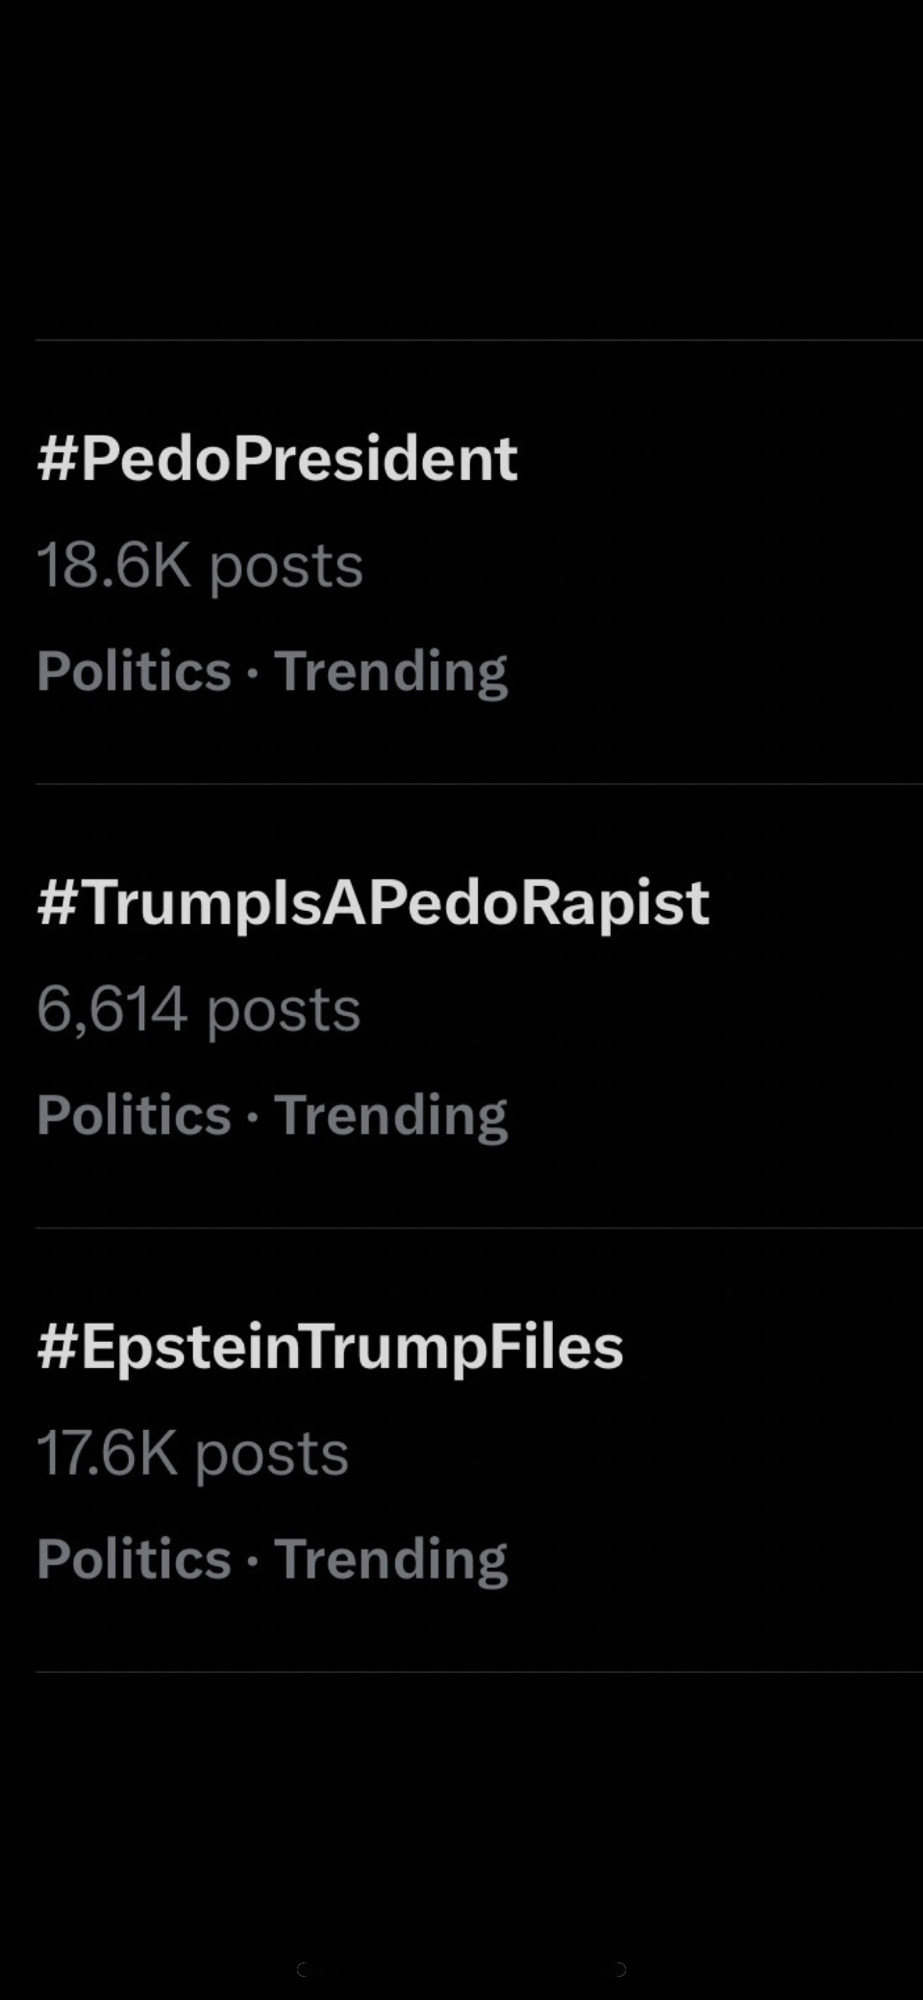Tap the 6,614 posts count
Image resolution: width=923 pixels, height=2000 pixels.
tap(198, 1010)
